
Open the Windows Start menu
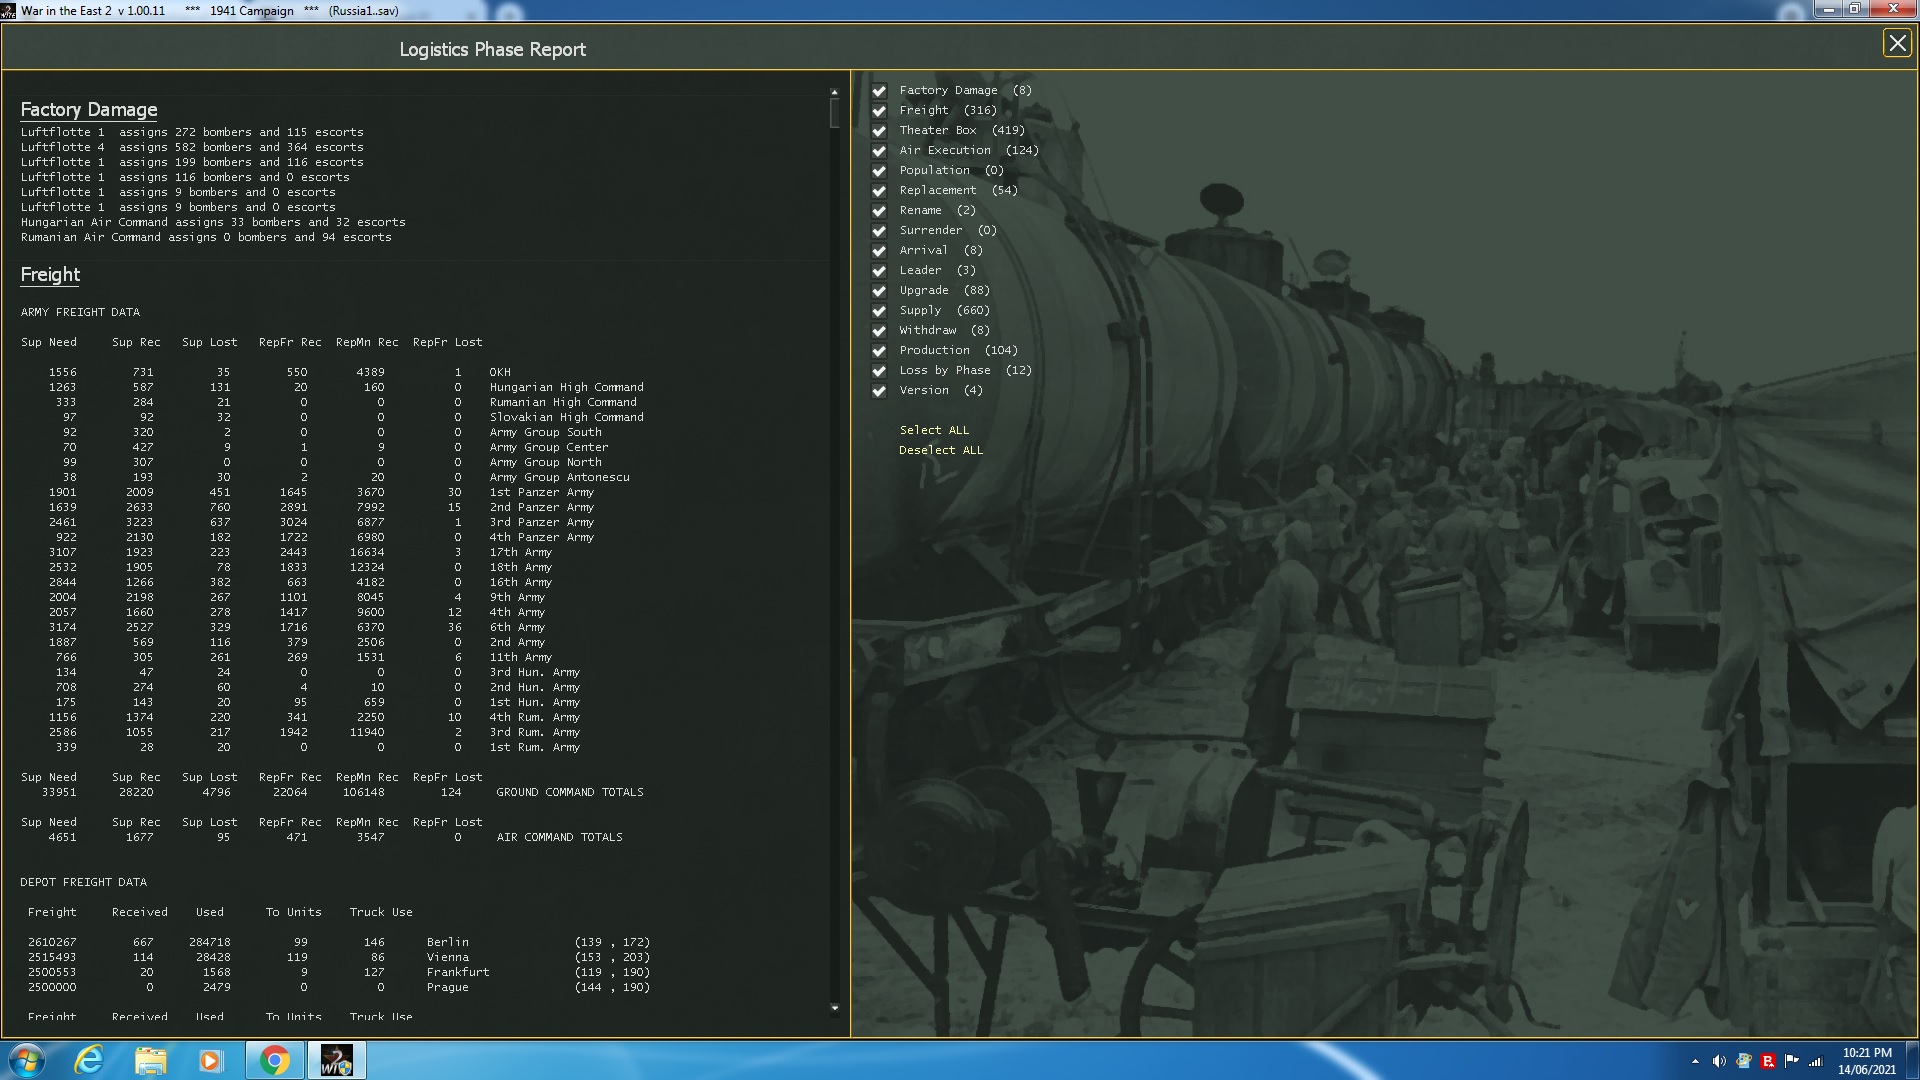pos(27,1060)
